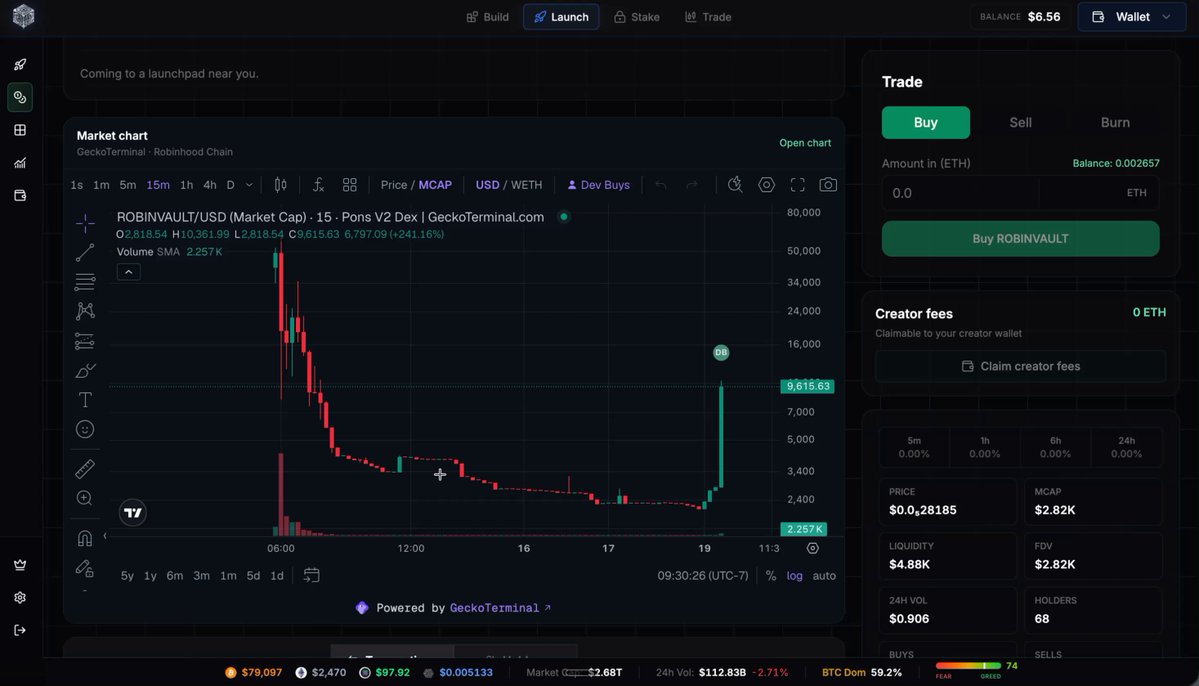Click Claim creator fees button
The width and height of the screenshot is (1199, 686).
coord(1020,366)
